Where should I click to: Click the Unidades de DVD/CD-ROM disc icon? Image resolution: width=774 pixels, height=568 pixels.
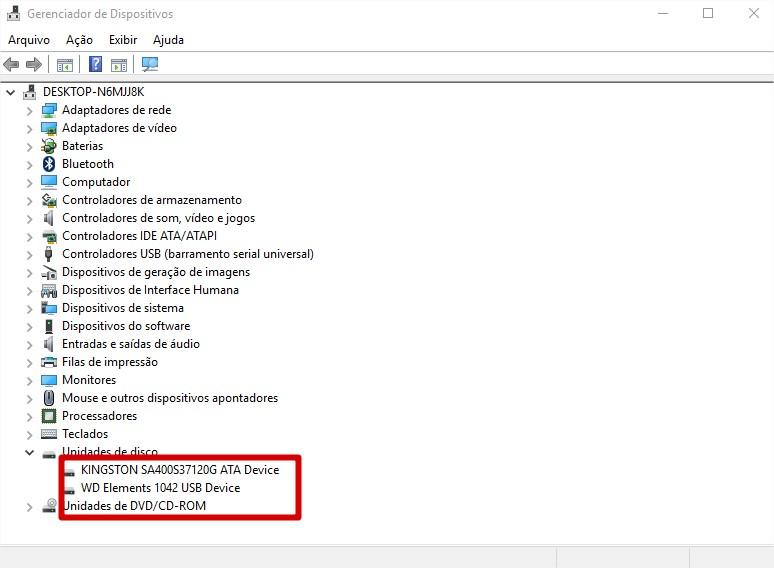click(x=49, y=505)
